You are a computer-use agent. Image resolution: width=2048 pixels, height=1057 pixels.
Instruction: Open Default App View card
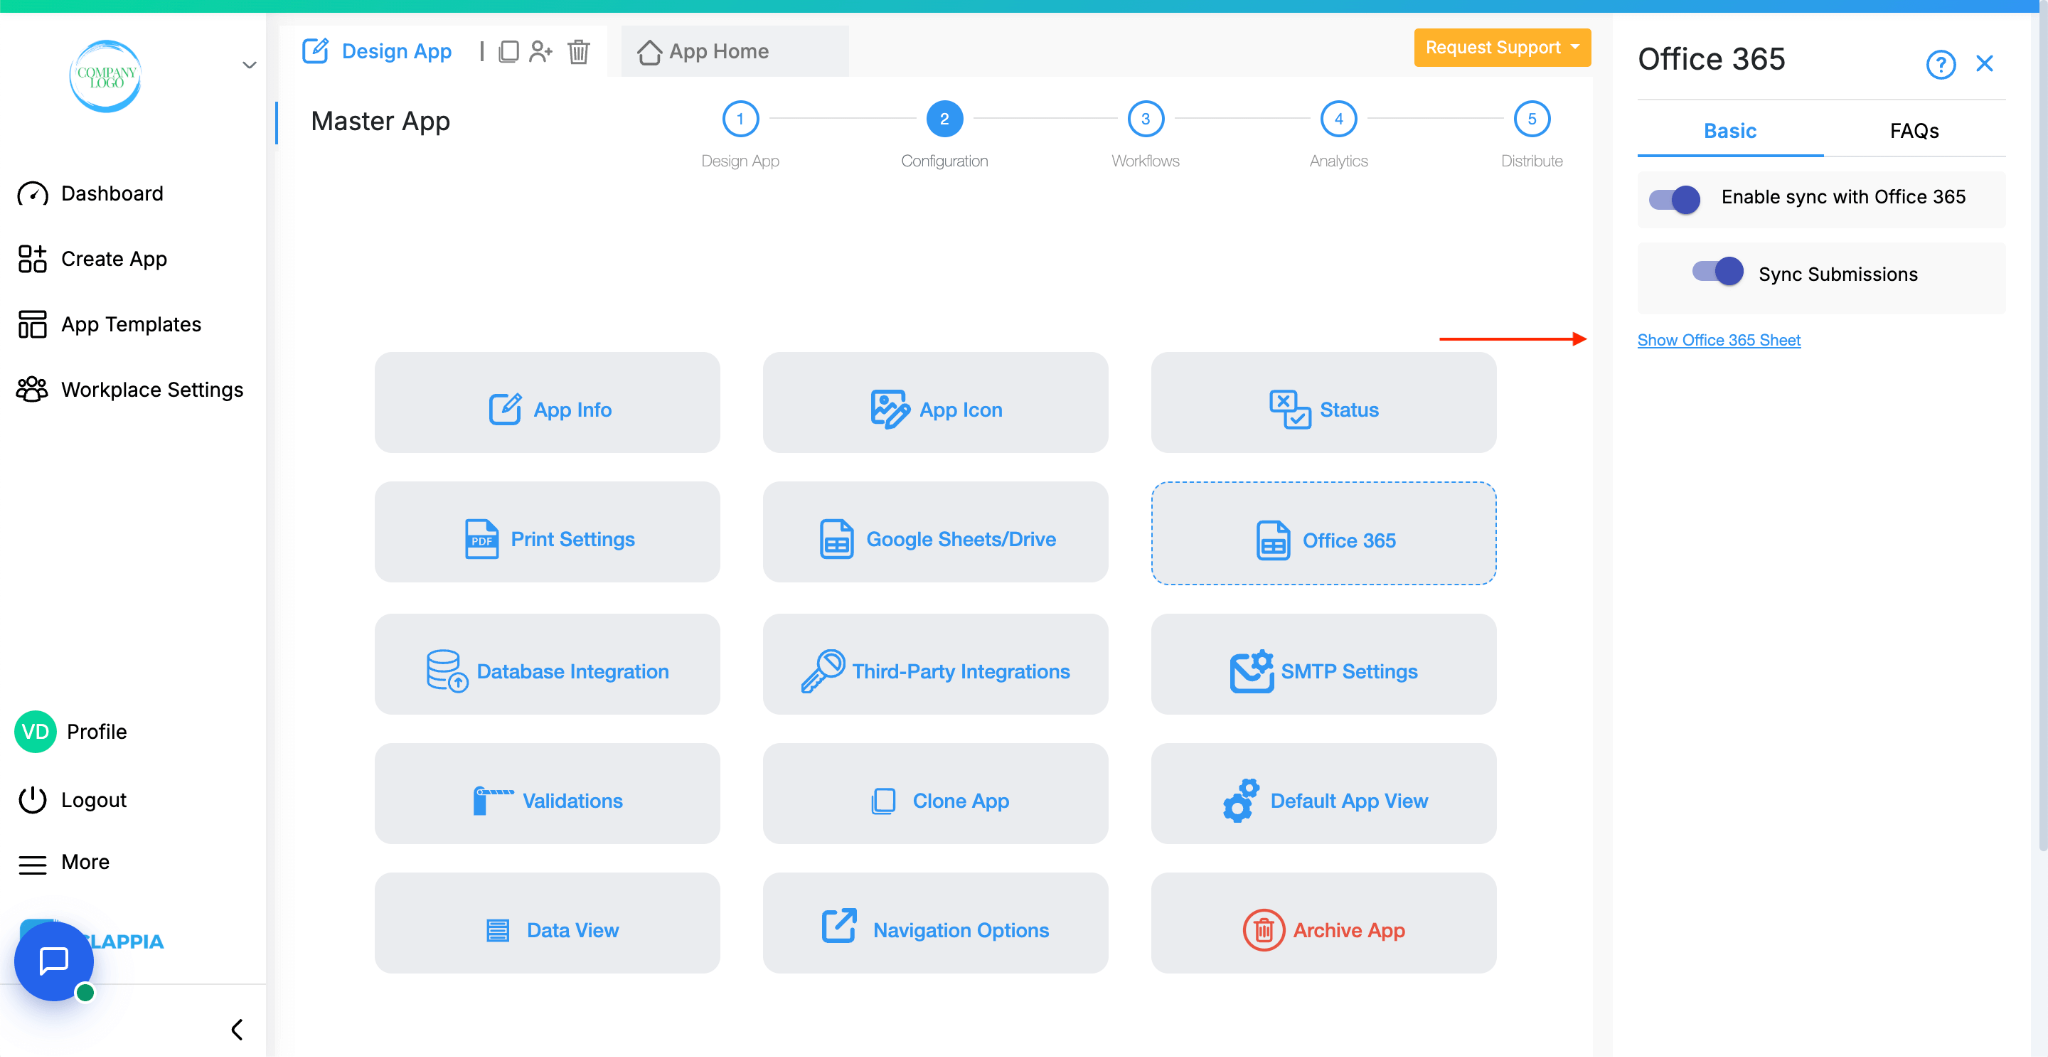[x=1323, y=793]
